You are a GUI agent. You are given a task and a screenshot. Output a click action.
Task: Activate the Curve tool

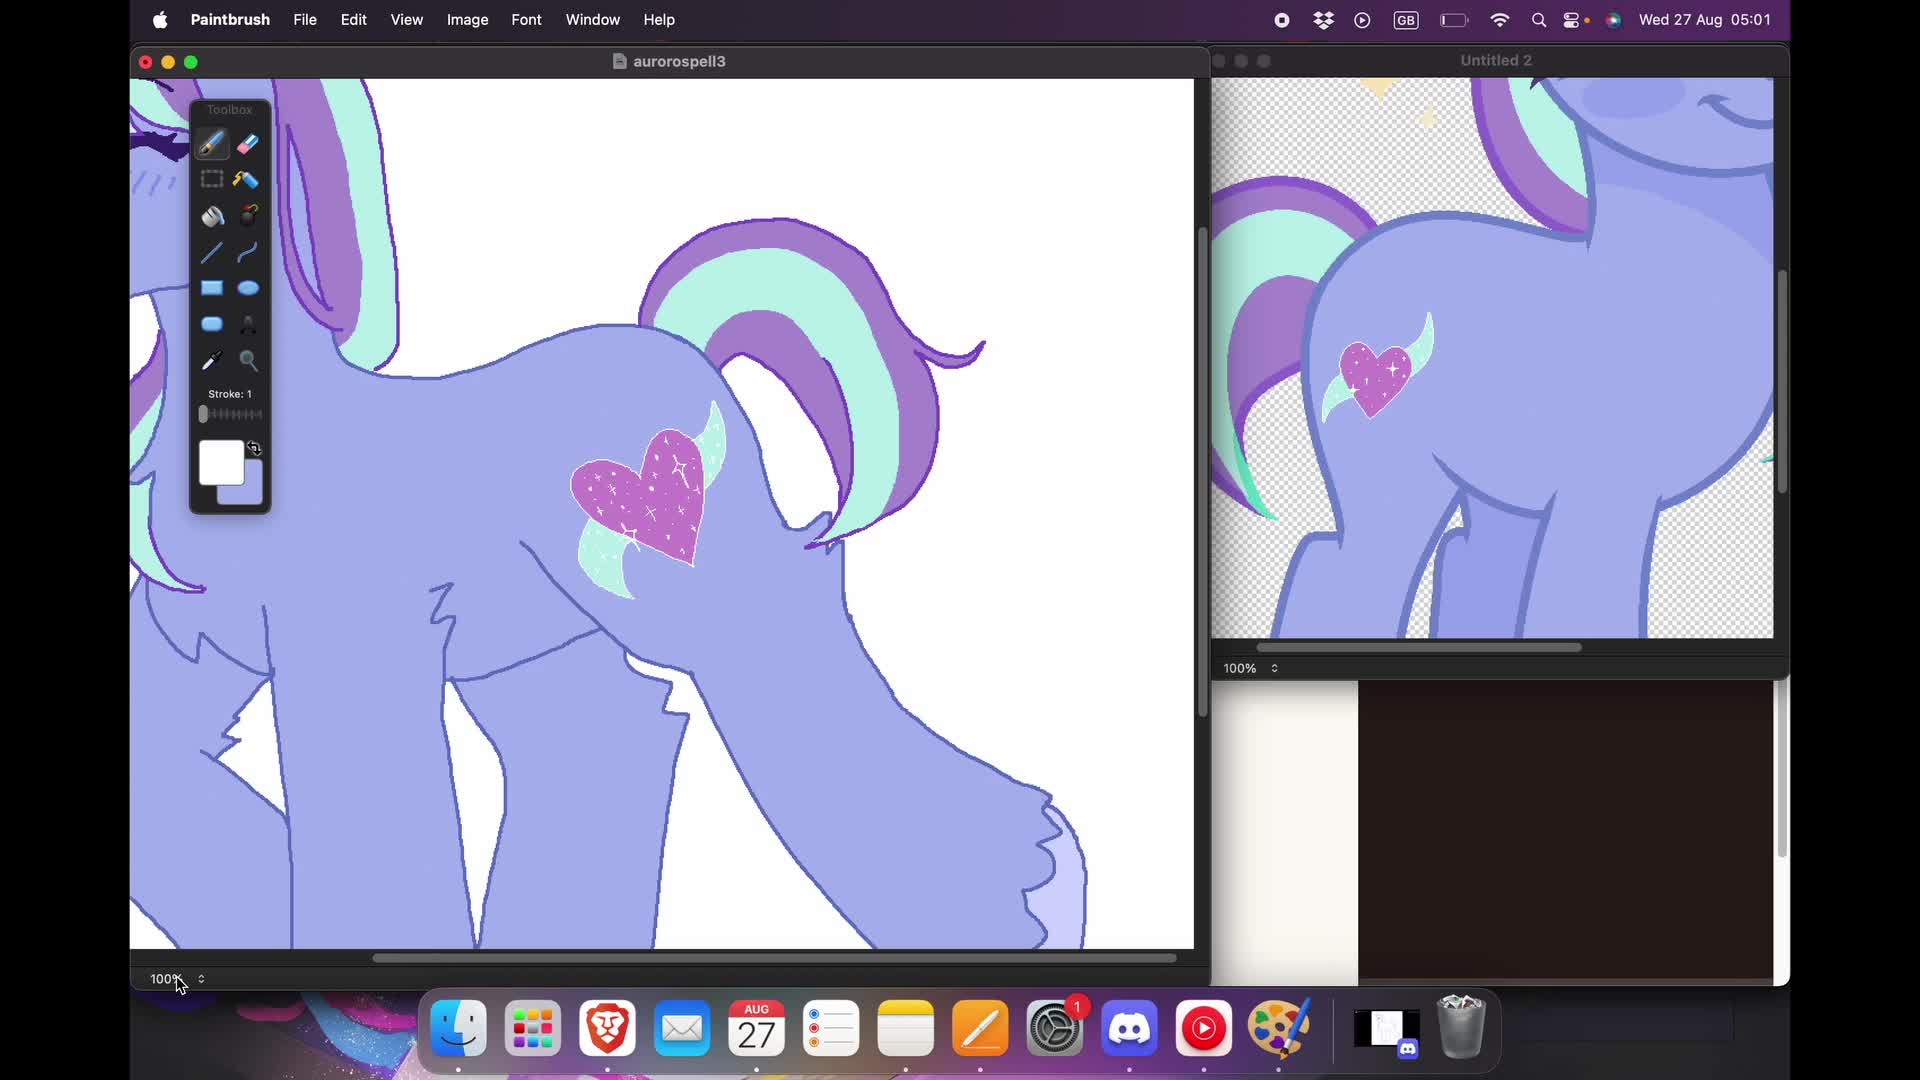point(248,252)
